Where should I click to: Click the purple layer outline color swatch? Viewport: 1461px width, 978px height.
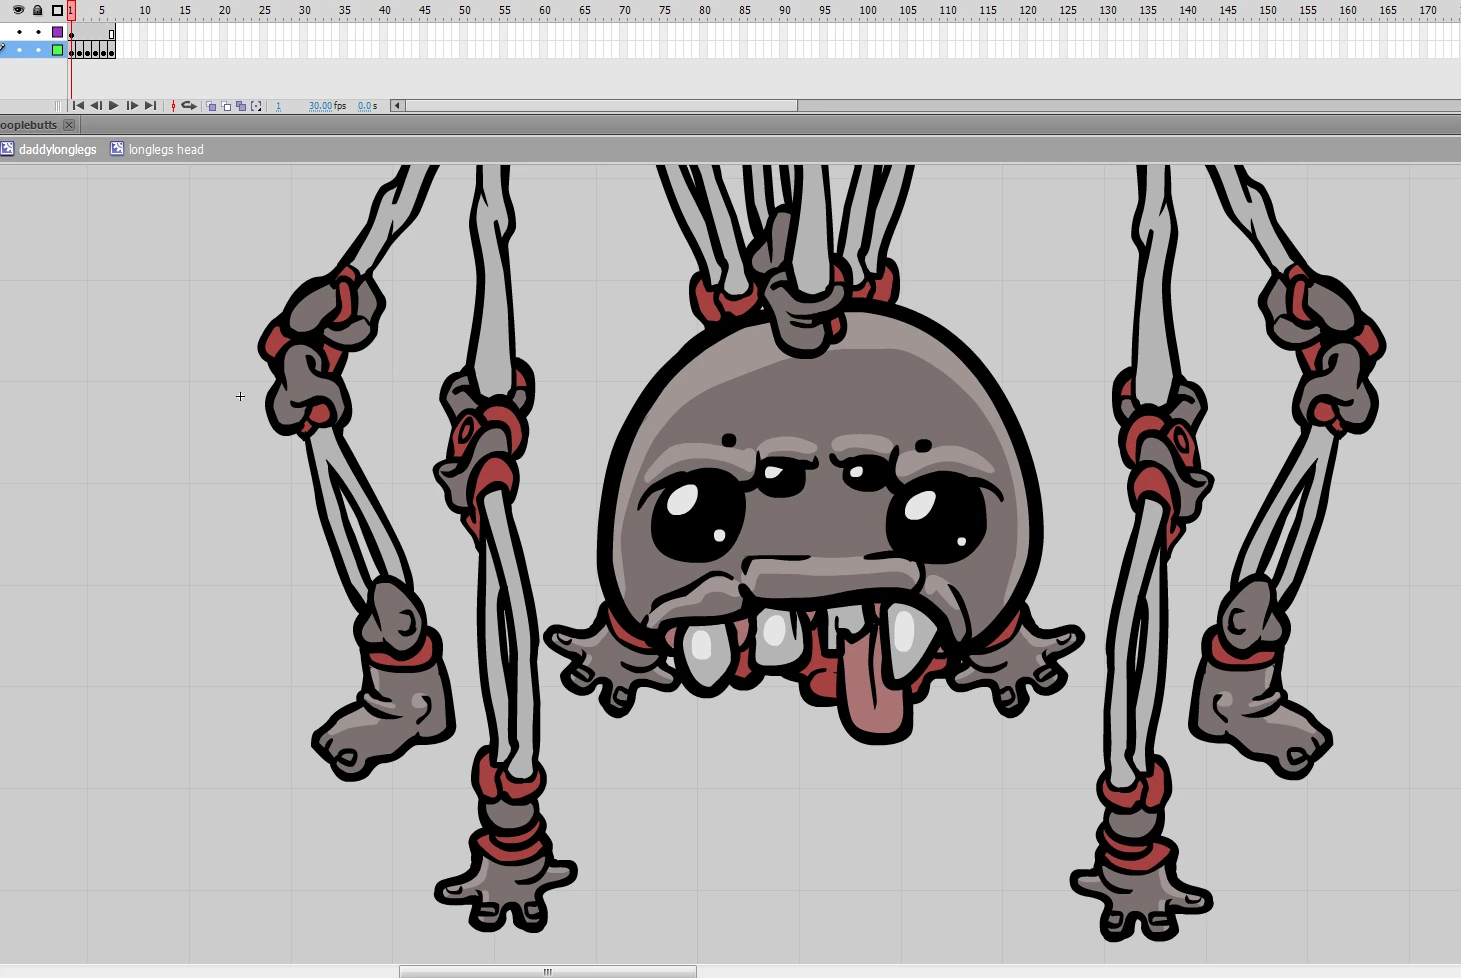pyautogui.click(x=57, y=32)
